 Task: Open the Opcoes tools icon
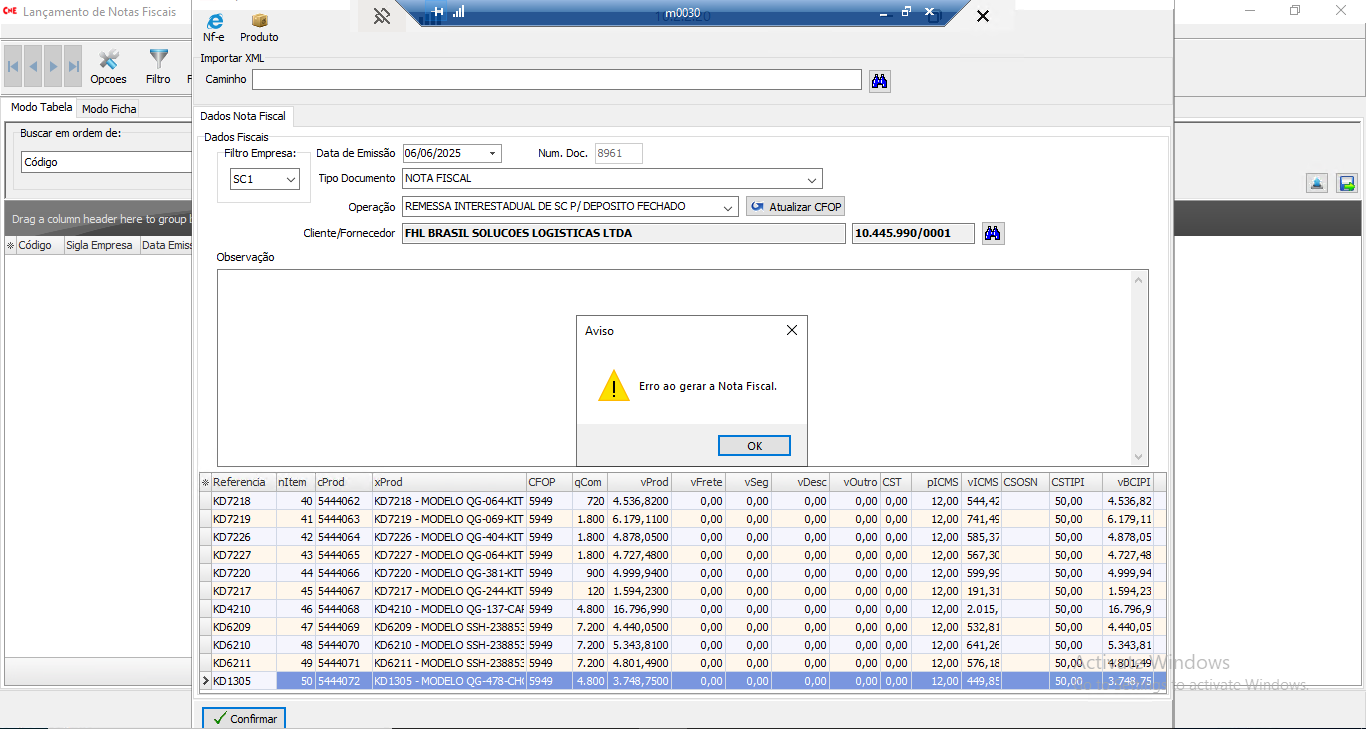pos(108,61)
